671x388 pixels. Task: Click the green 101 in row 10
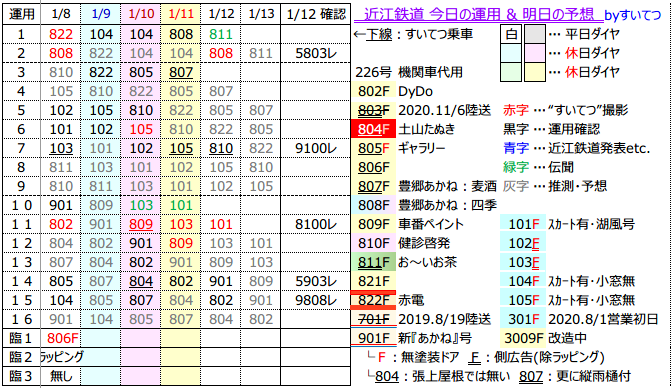(181, 205)
